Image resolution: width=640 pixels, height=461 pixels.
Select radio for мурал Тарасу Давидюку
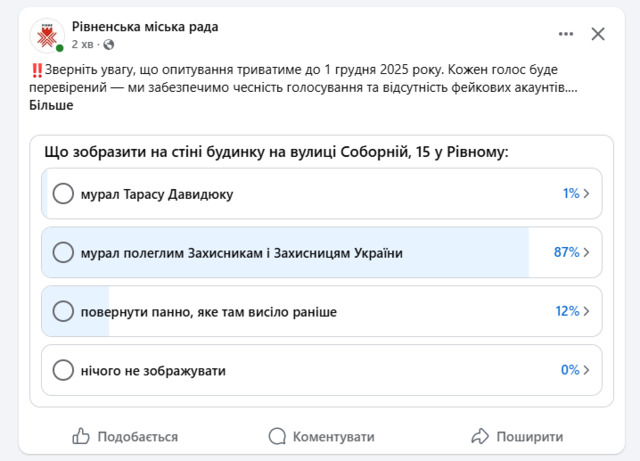tap(63, 194)
